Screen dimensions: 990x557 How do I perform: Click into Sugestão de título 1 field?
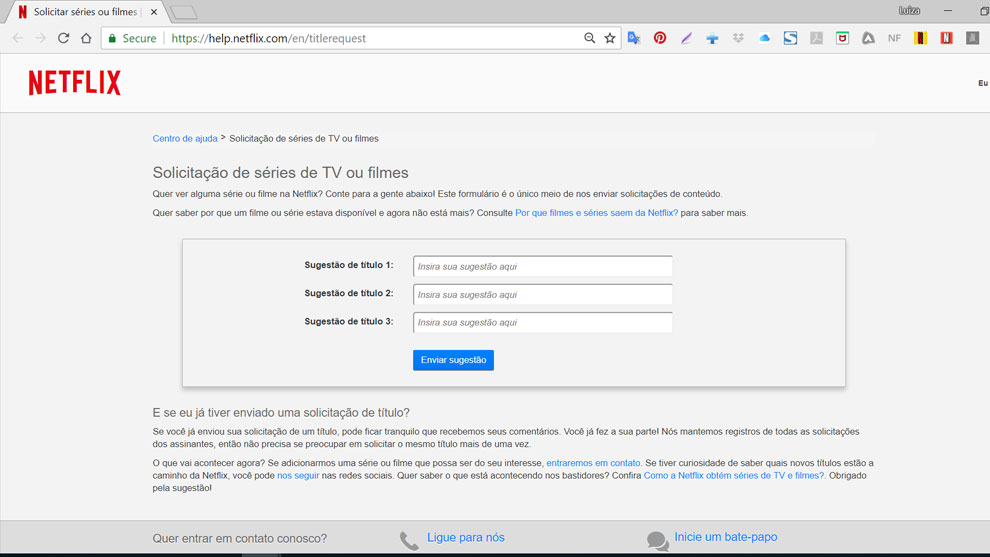click(x=542, y=266)
